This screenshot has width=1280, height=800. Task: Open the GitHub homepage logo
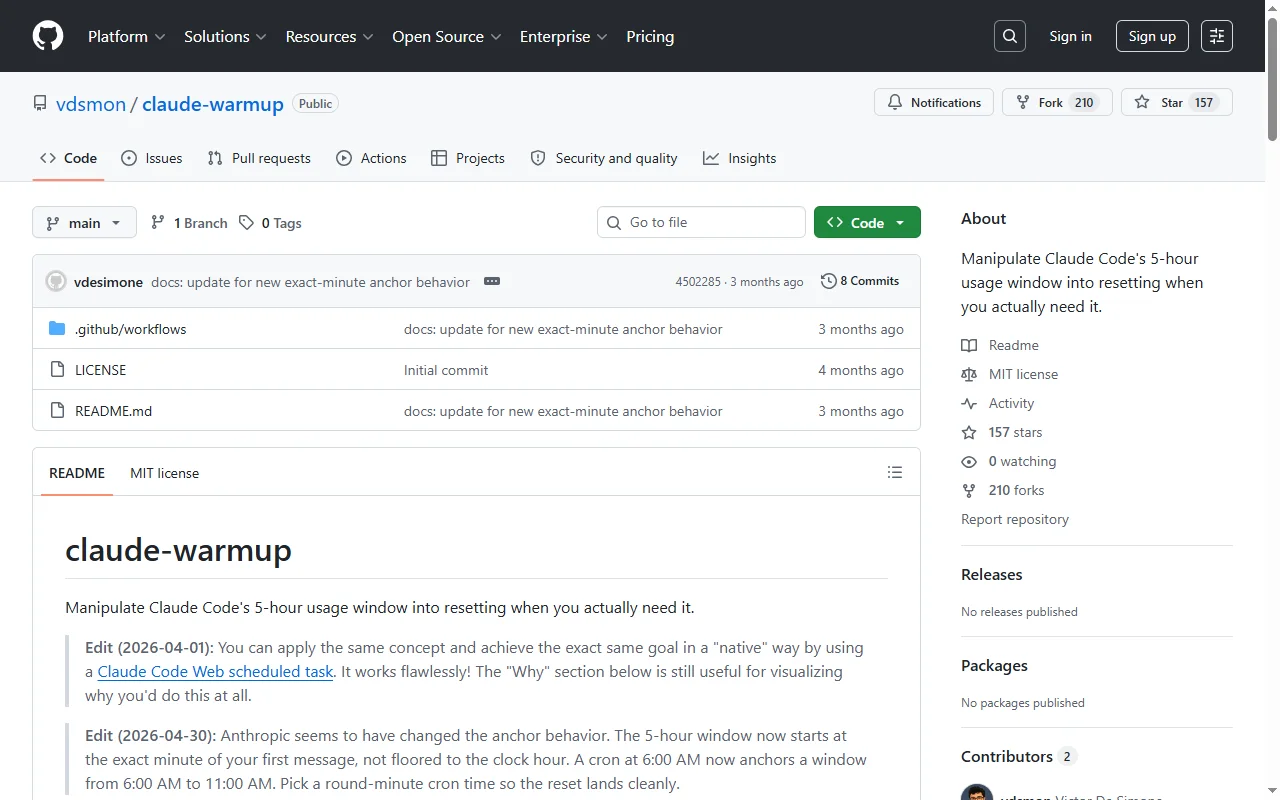pos(48,36)
